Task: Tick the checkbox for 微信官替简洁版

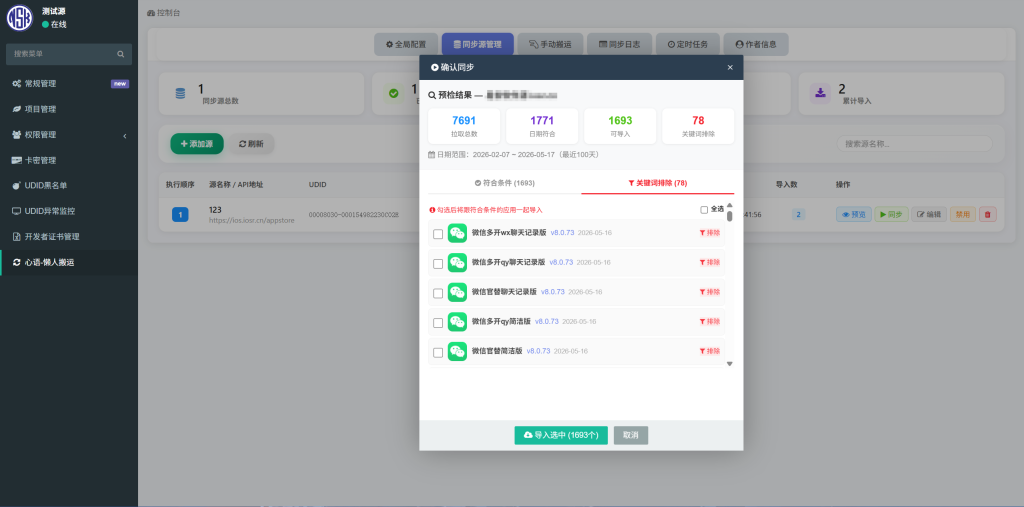Action: pyautogui.click(x=438, y=353)
